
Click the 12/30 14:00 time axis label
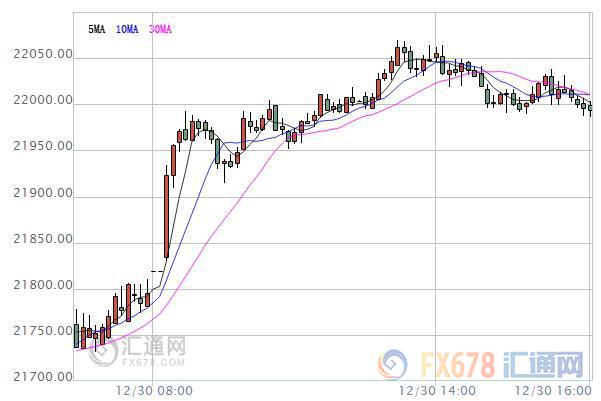[x=437, y=391]
